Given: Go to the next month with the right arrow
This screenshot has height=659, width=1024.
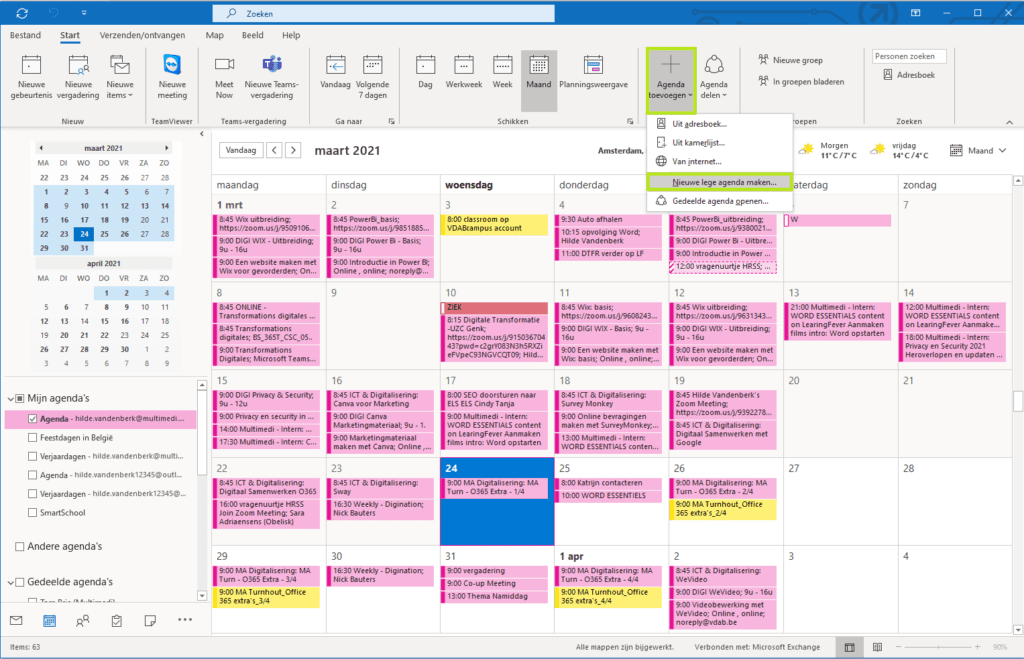Looking at the screenshot, I should [293, 150].
